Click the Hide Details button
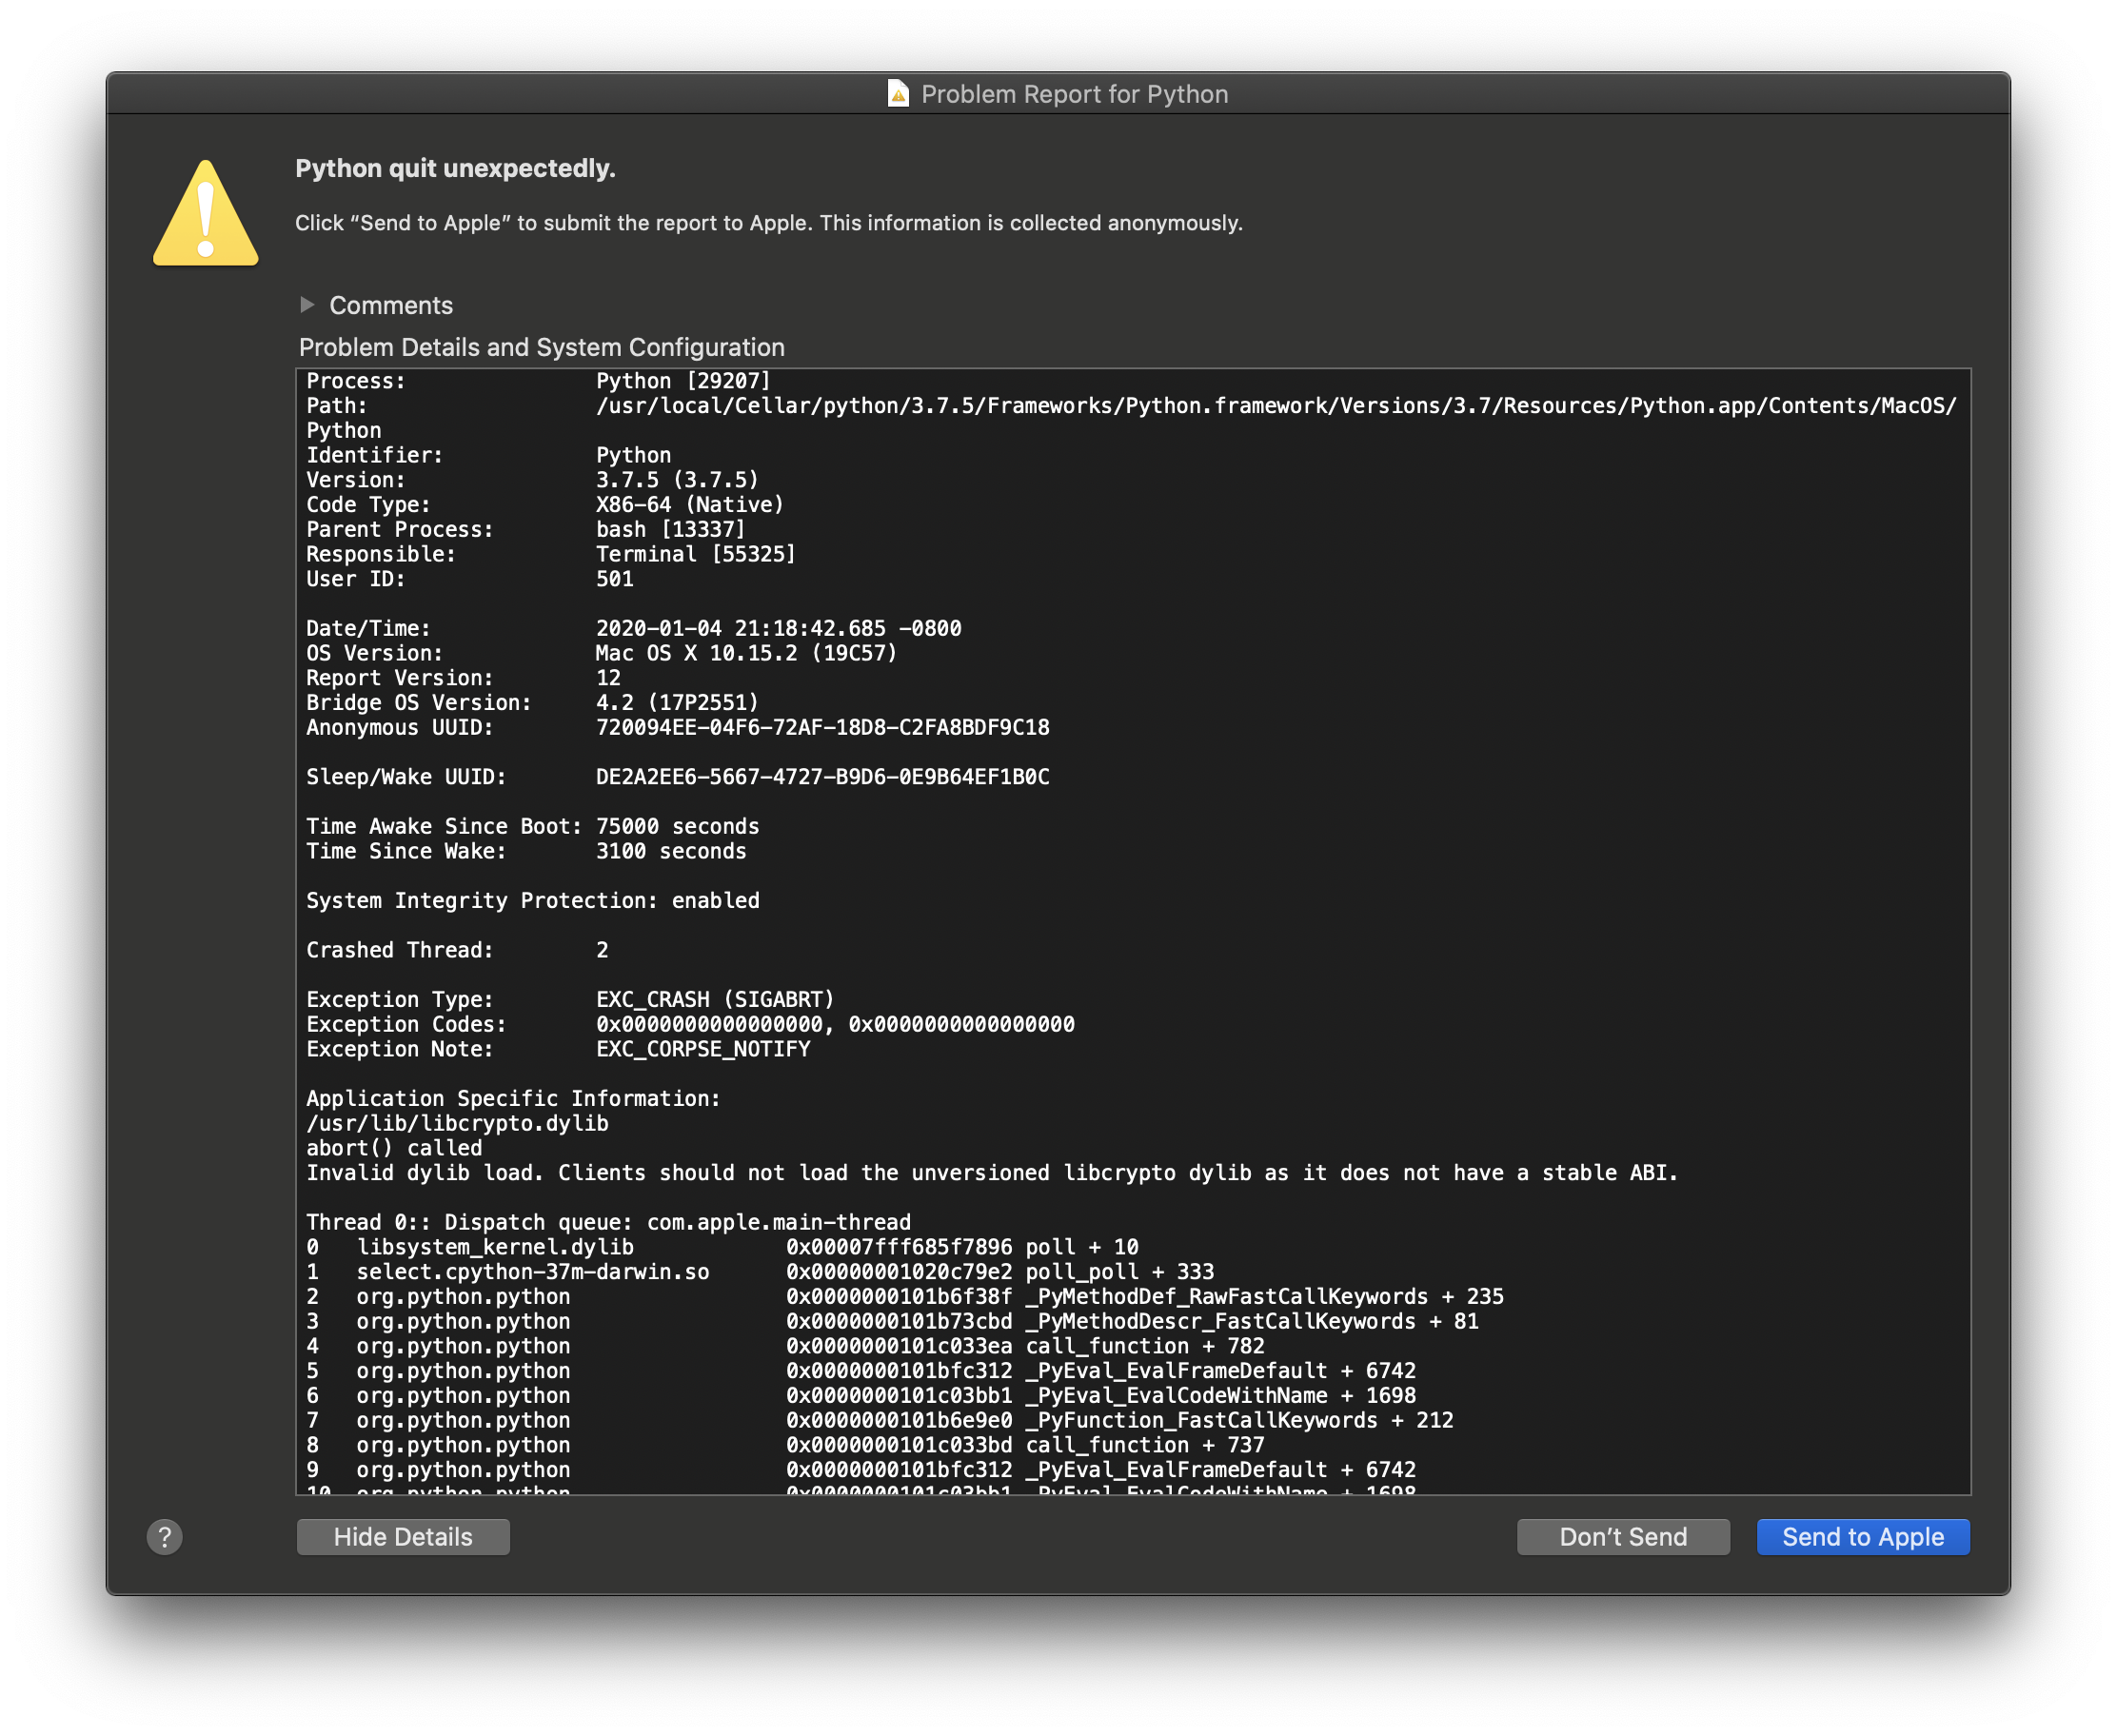 click(x=403, y=1537)
